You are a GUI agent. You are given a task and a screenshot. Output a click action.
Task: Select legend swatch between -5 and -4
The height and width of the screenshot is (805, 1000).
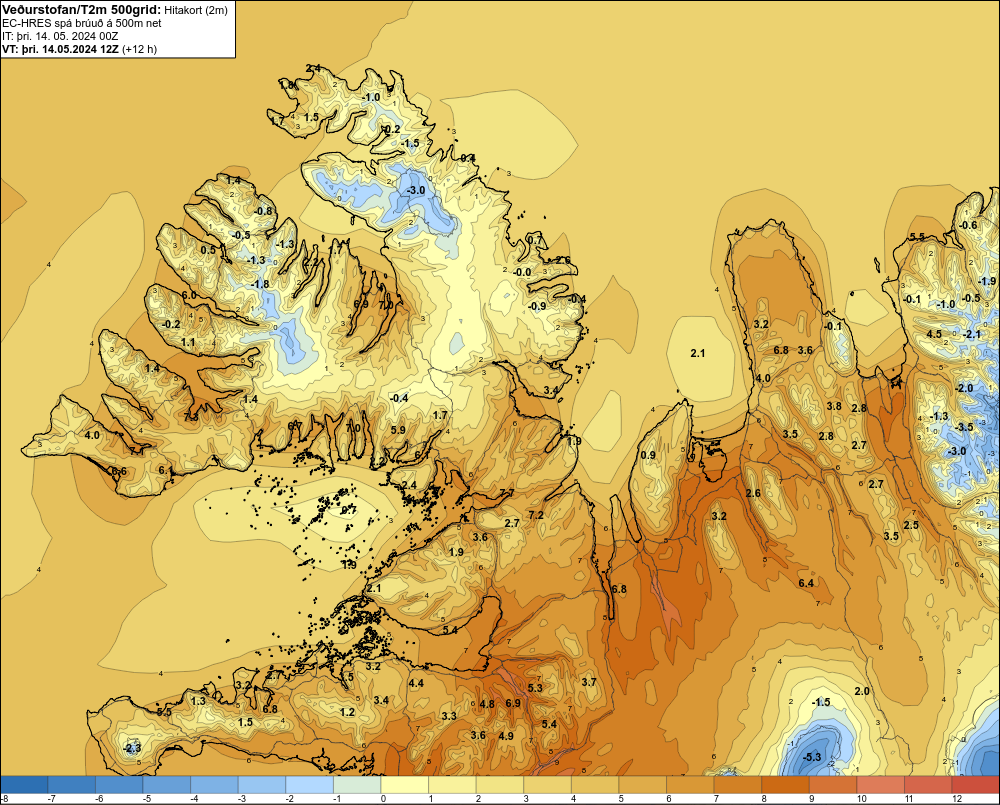pos(166,784)
